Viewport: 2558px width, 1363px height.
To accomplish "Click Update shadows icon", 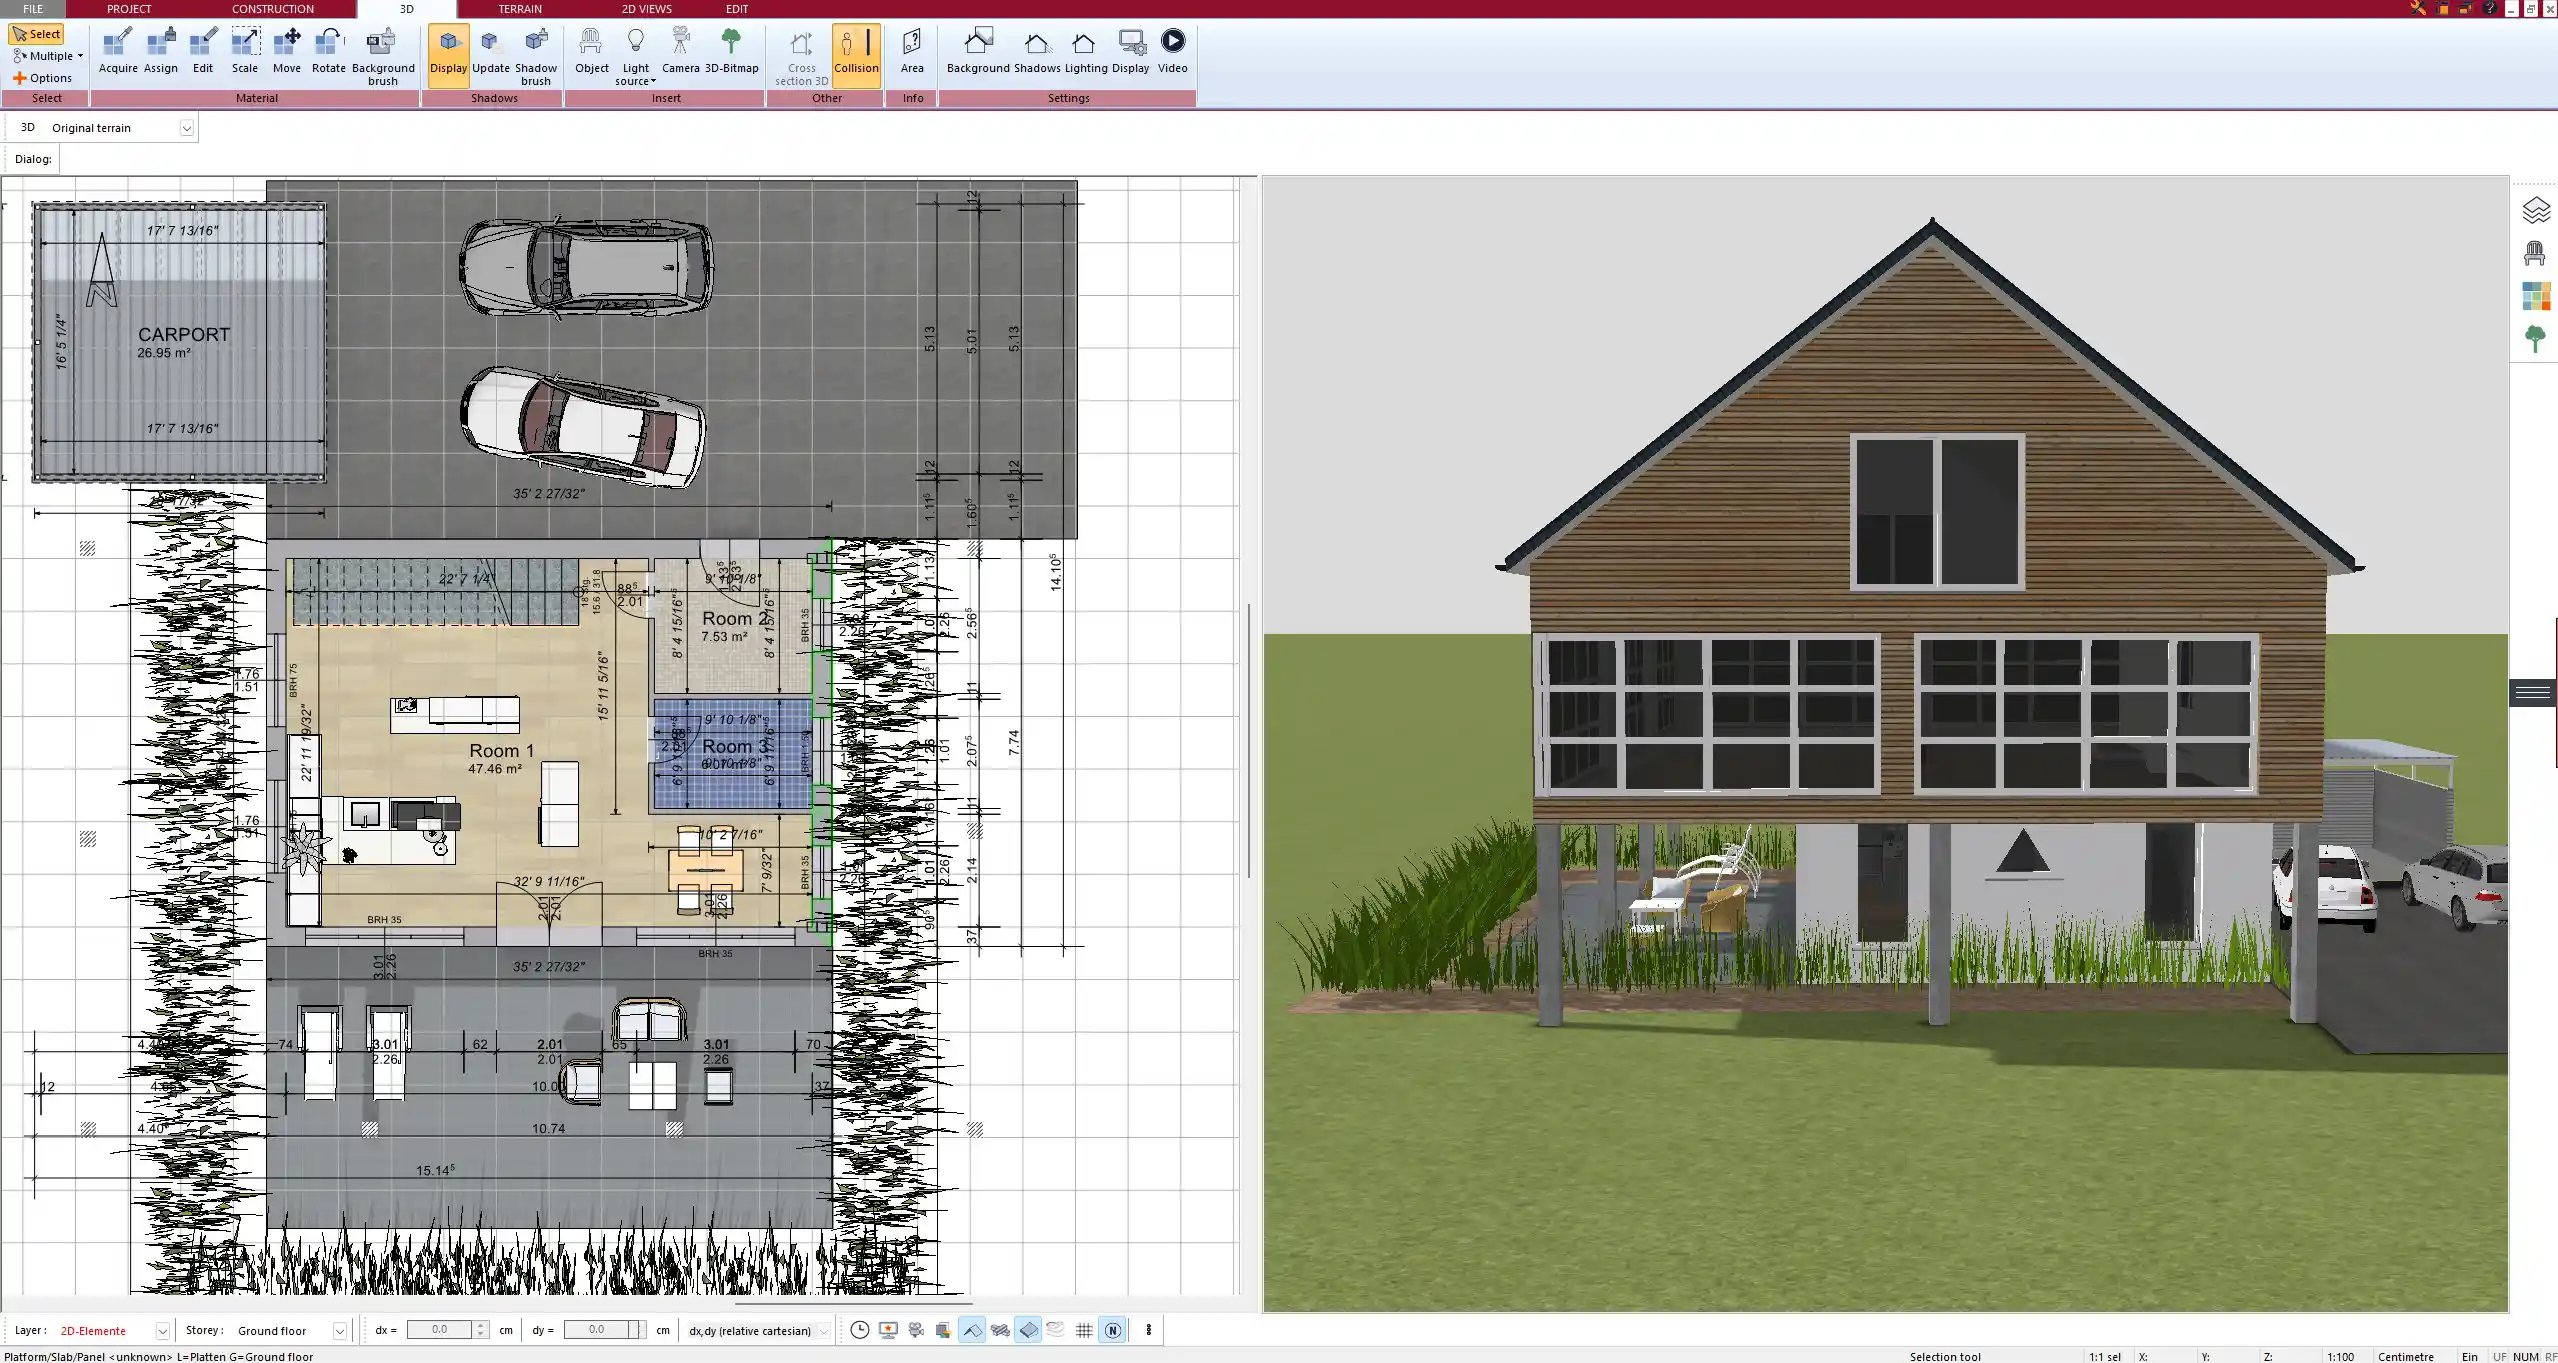I will (x=491, y=51).
